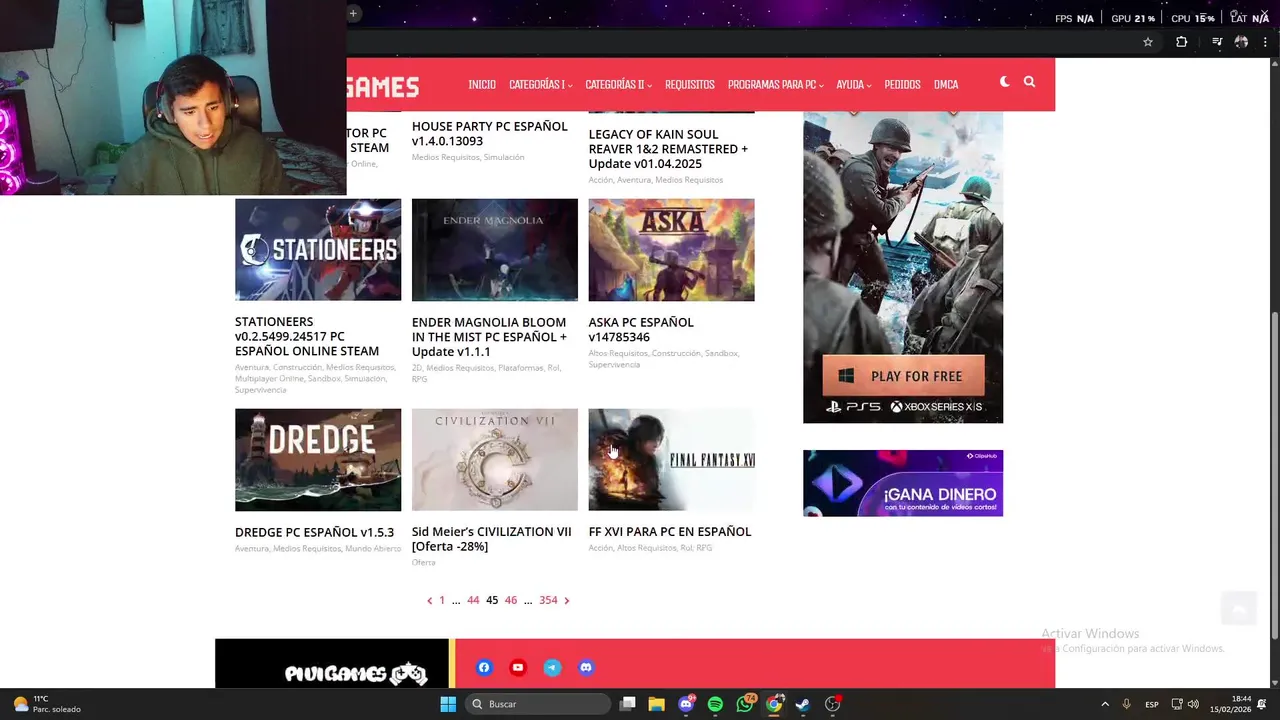Show hidden system tray icons
Screen dimensions: 1280x720
point(1105,704)
